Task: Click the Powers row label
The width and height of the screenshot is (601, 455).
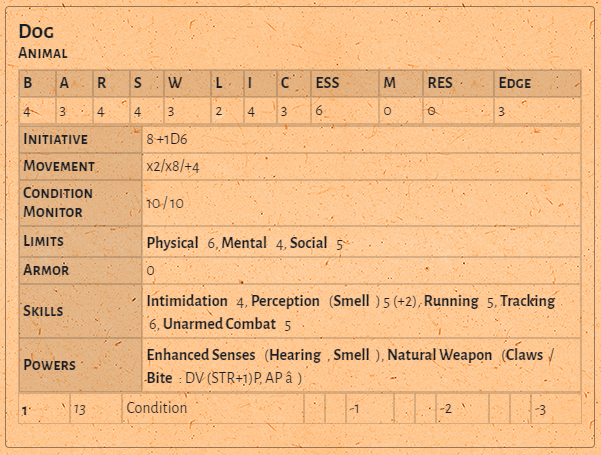Action: click(49, 366)
